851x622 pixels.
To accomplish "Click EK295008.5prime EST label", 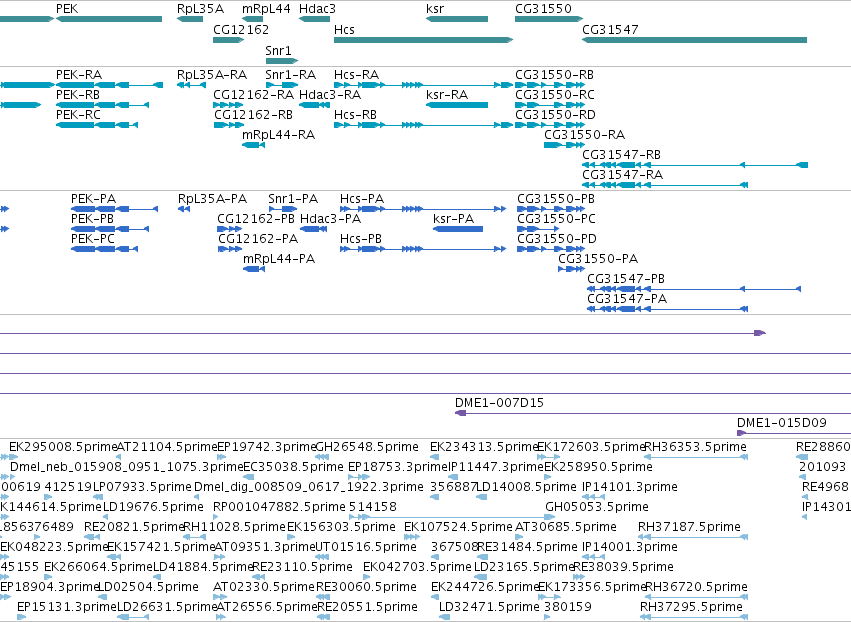I will click(x=63, y=447).
